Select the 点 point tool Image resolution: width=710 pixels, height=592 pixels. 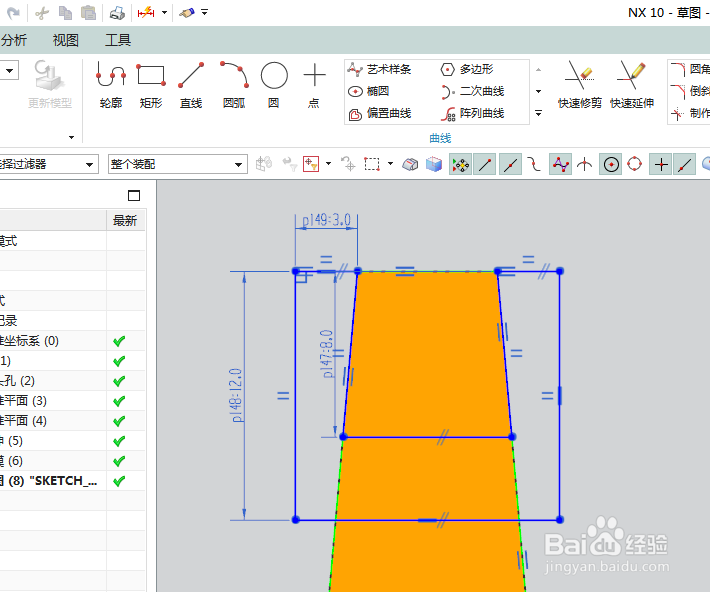click(314, 85)
